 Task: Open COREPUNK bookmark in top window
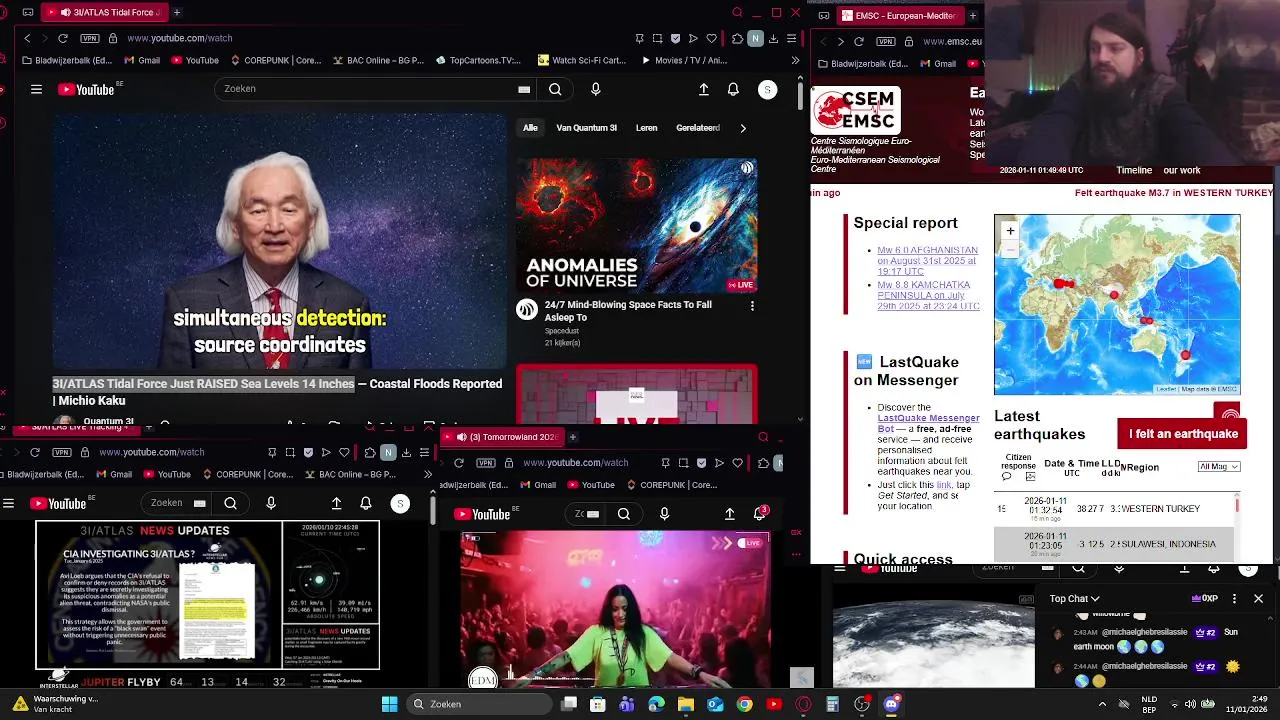click(x=275, y=60)
